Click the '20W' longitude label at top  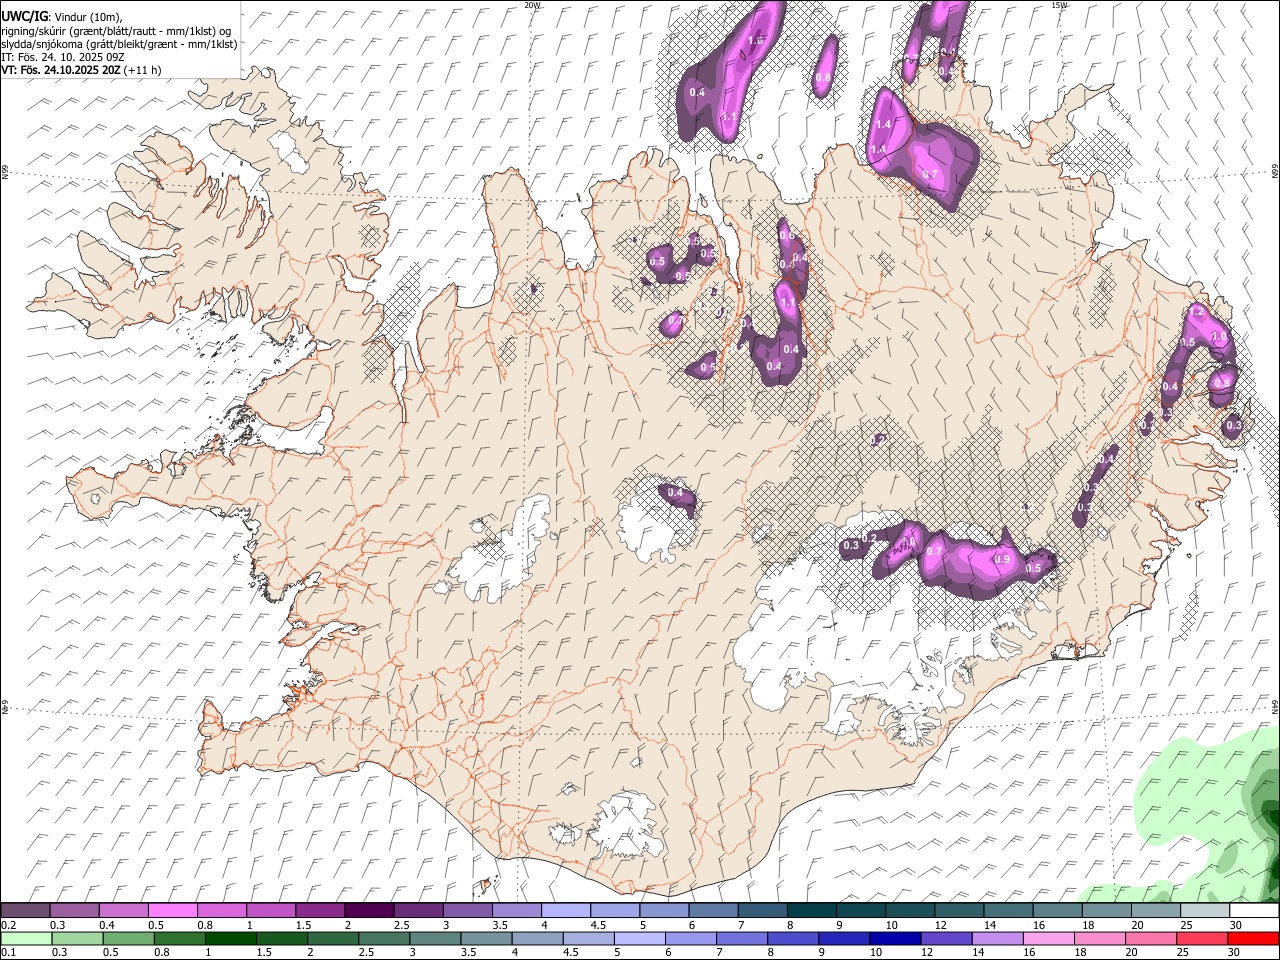(x=532, y=5)
